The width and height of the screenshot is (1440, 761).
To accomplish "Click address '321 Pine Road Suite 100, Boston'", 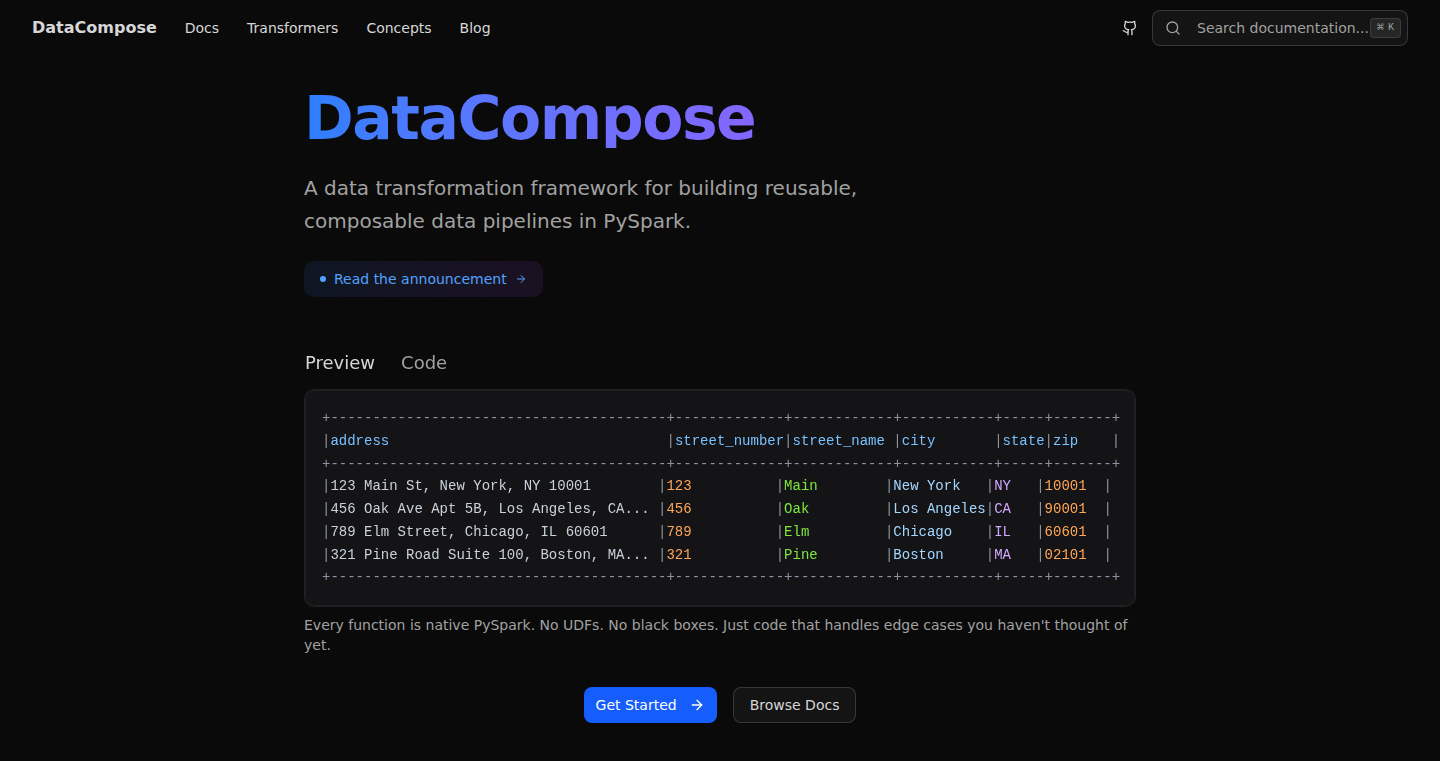I will pyautogui.click(x=490, y=555).
